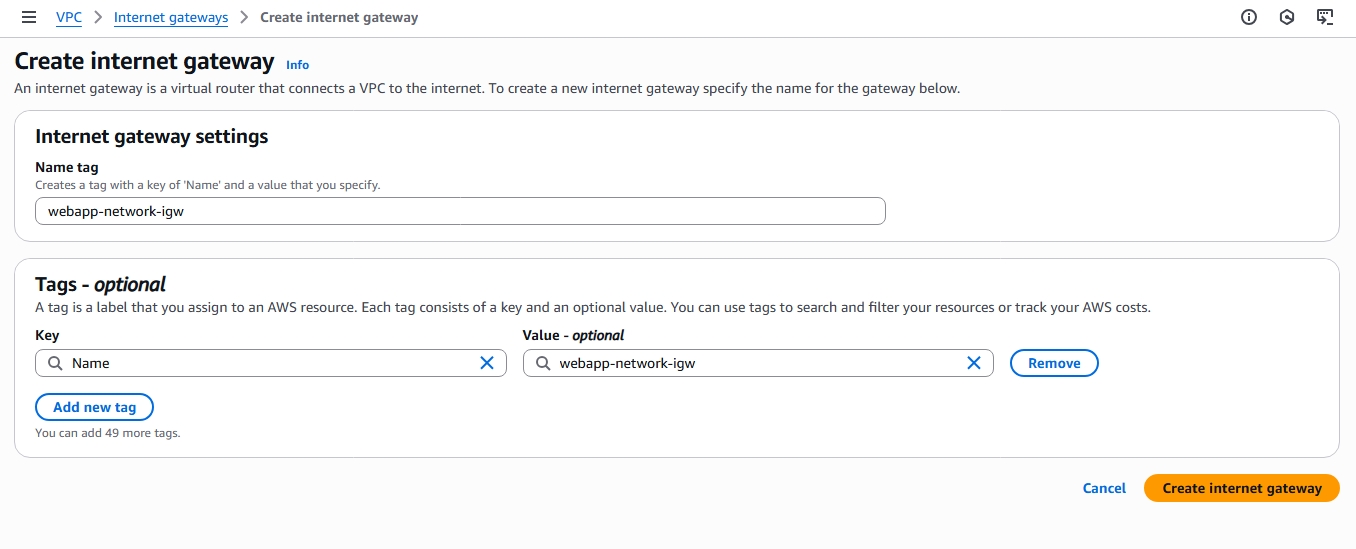This screenshot has width=1356, height=549.
Task: Open the Info link beside page title
Action: (297, 65)
